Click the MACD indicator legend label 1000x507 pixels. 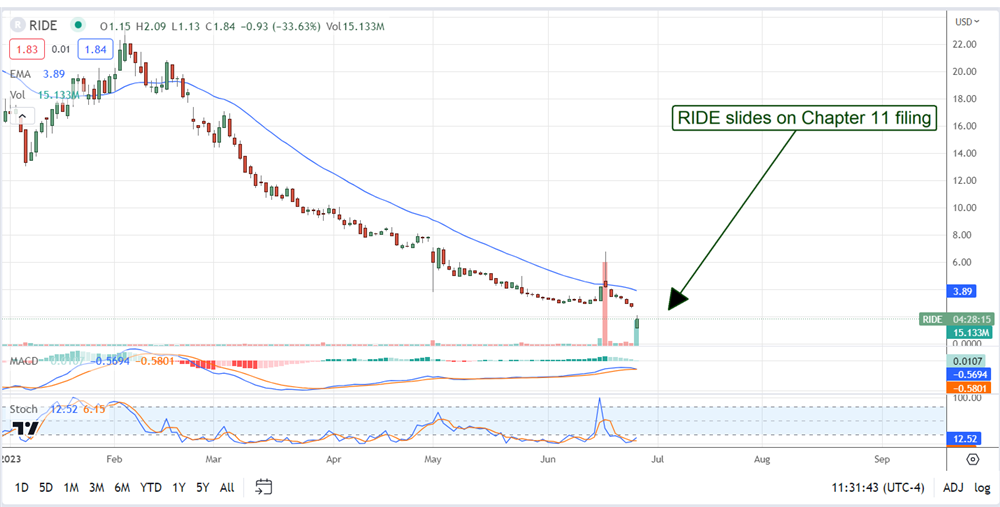click(x=24, y=361)
